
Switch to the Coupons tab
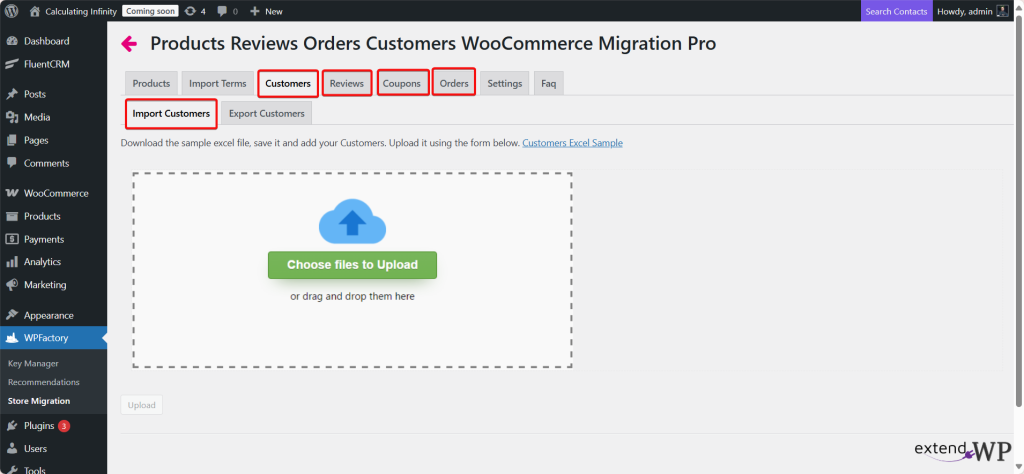pos(402,83)
